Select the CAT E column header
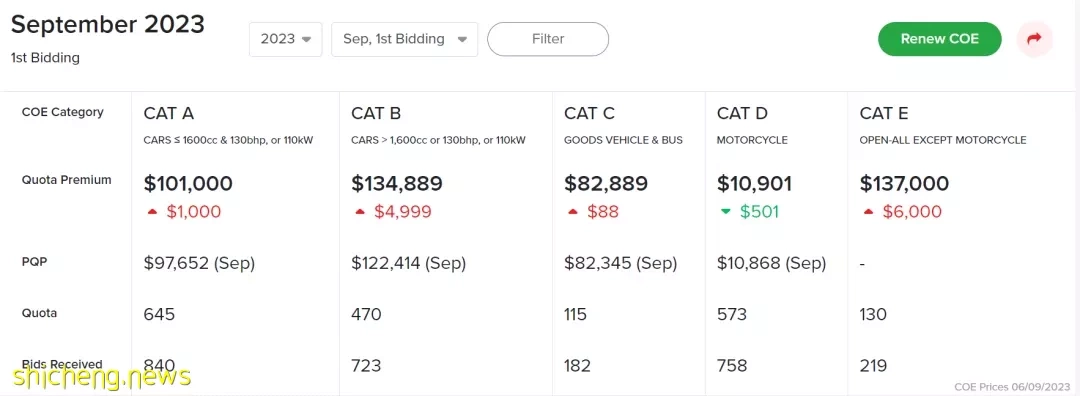 [x=884, y=113]
